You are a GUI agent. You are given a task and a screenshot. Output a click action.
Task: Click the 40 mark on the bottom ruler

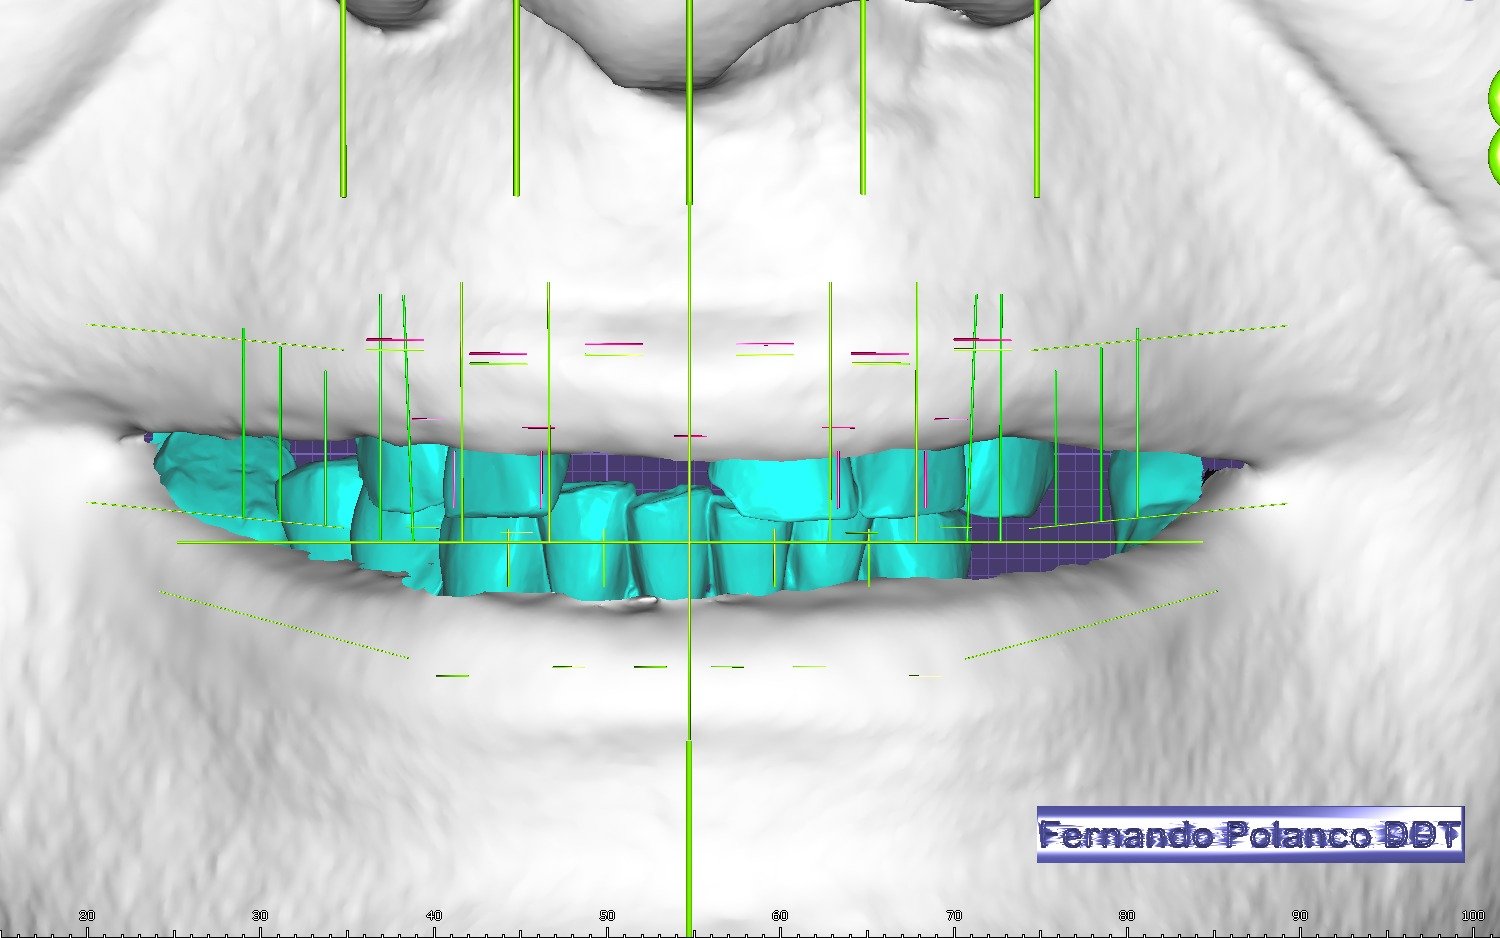(x=434, y=916)
